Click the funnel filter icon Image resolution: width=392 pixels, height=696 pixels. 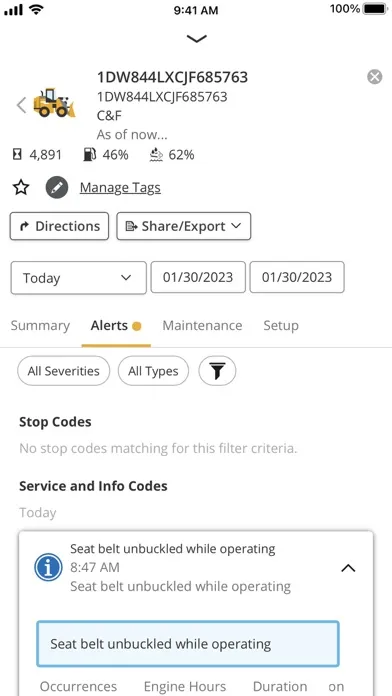(217, 371)
